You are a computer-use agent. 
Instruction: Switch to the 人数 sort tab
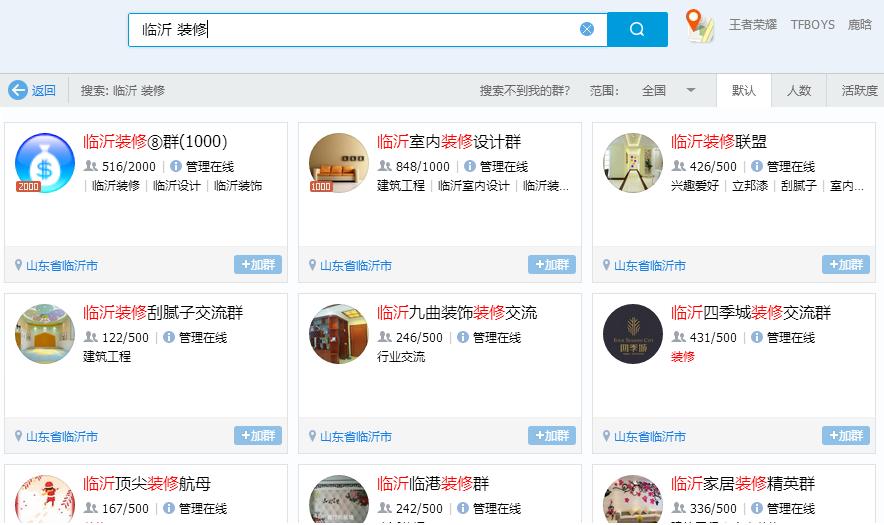click(799, 90)
